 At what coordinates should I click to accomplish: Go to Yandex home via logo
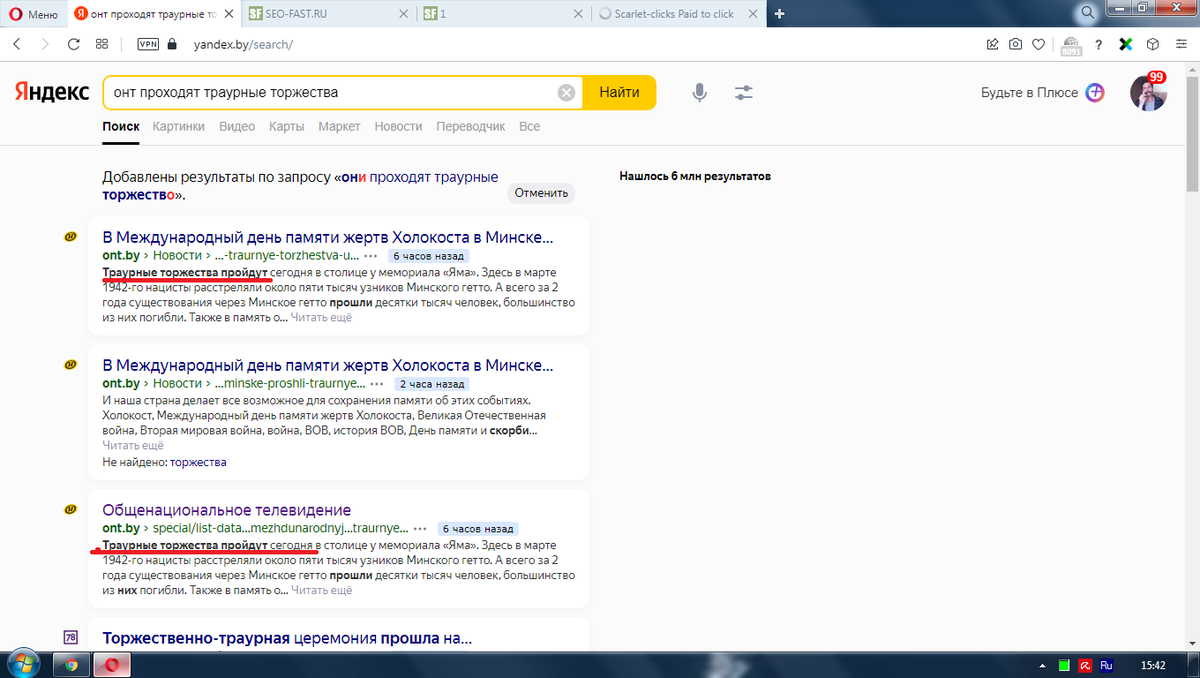point(52,93)
